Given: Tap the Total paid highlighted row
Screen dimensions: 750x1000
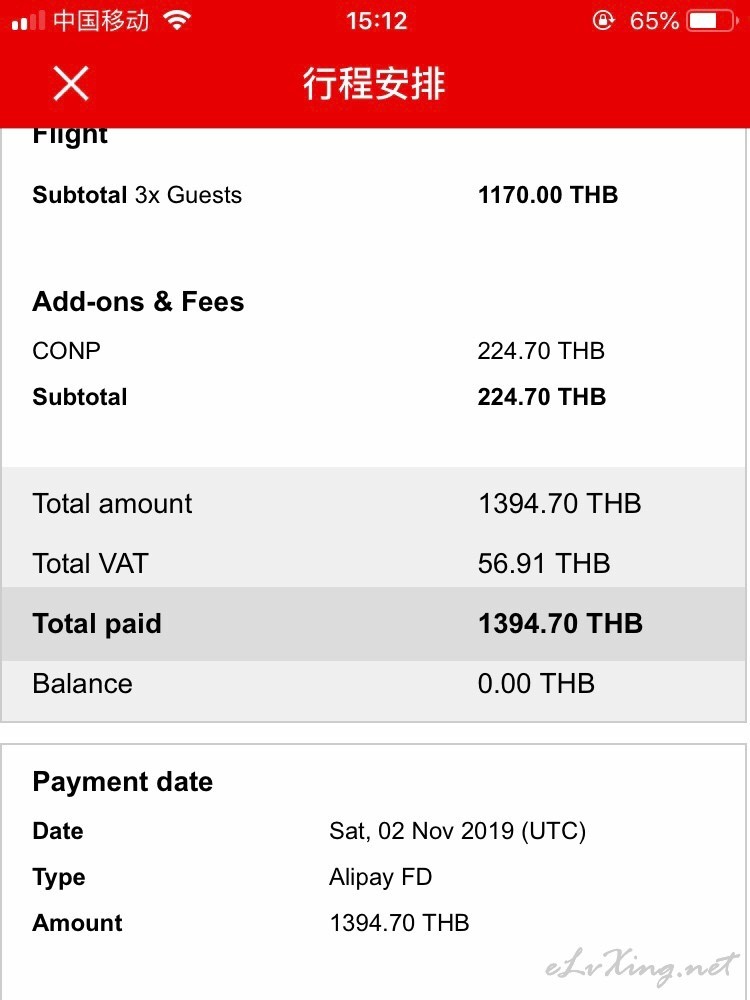Looking at the screenshot, I should tap(374, 624).
